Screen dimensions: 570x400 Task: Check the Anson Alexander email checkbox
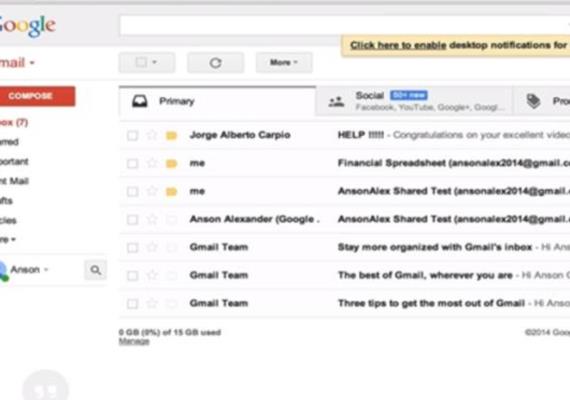pyautogui.click(x=132, y=220)
